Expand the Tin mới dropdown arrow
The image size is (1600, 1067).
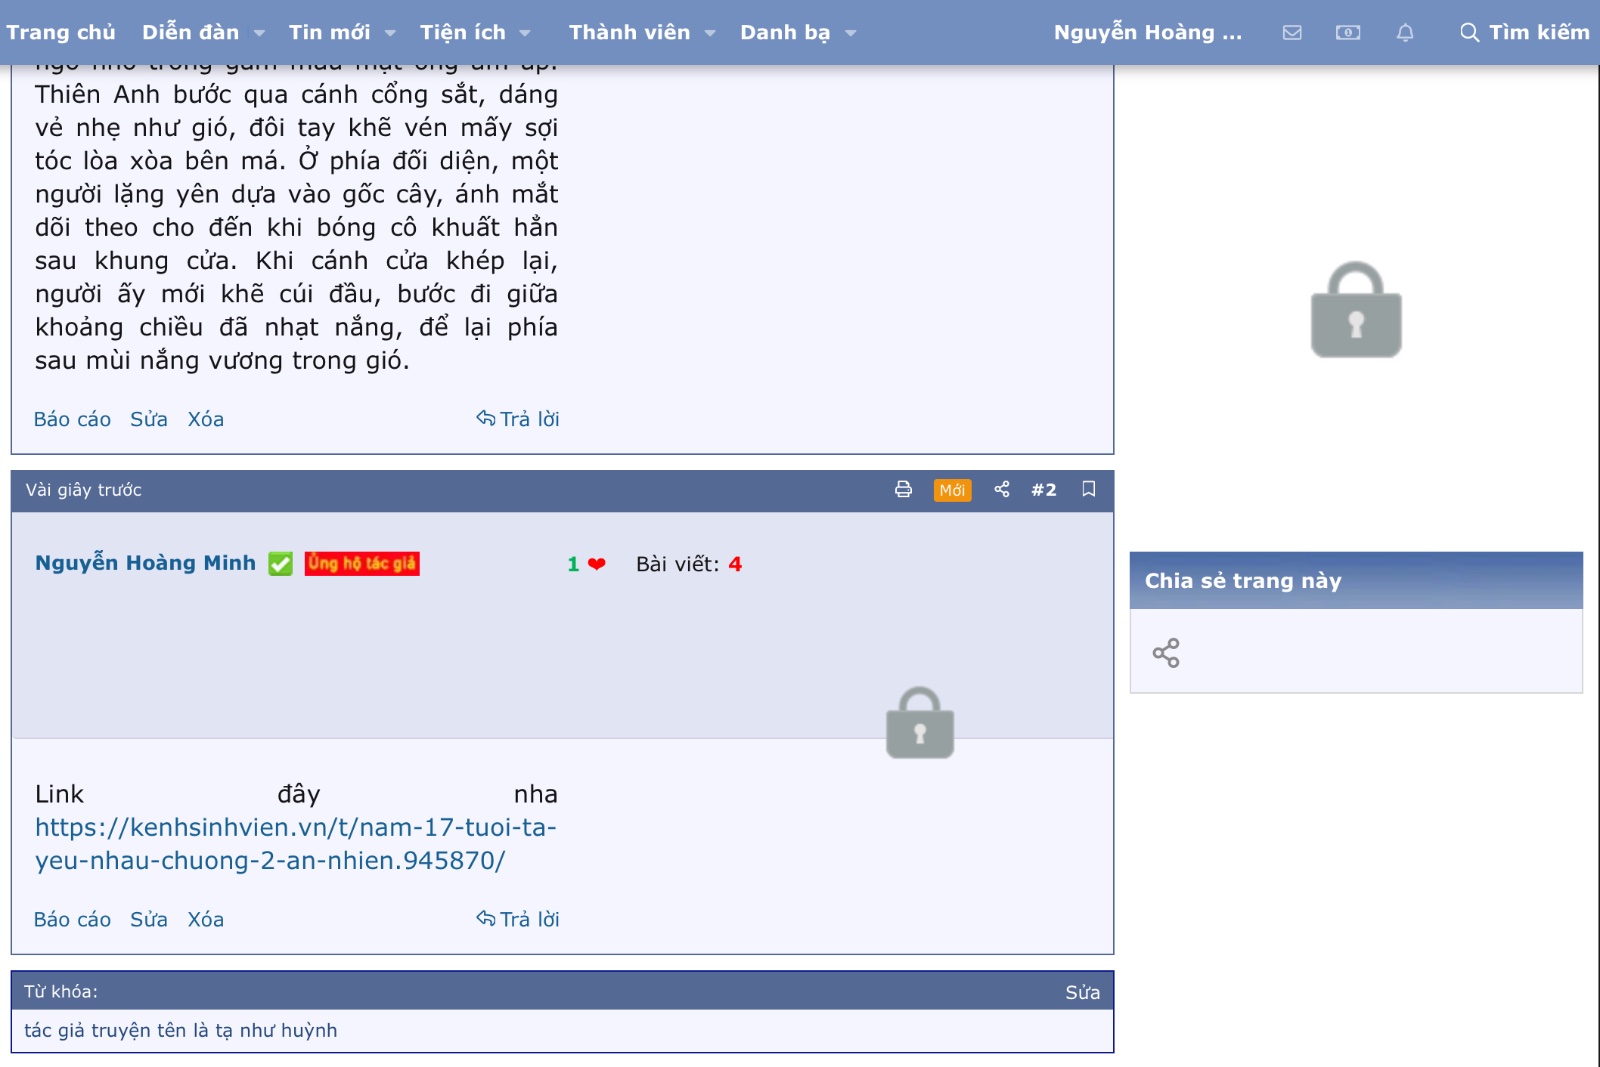[390, 33]
